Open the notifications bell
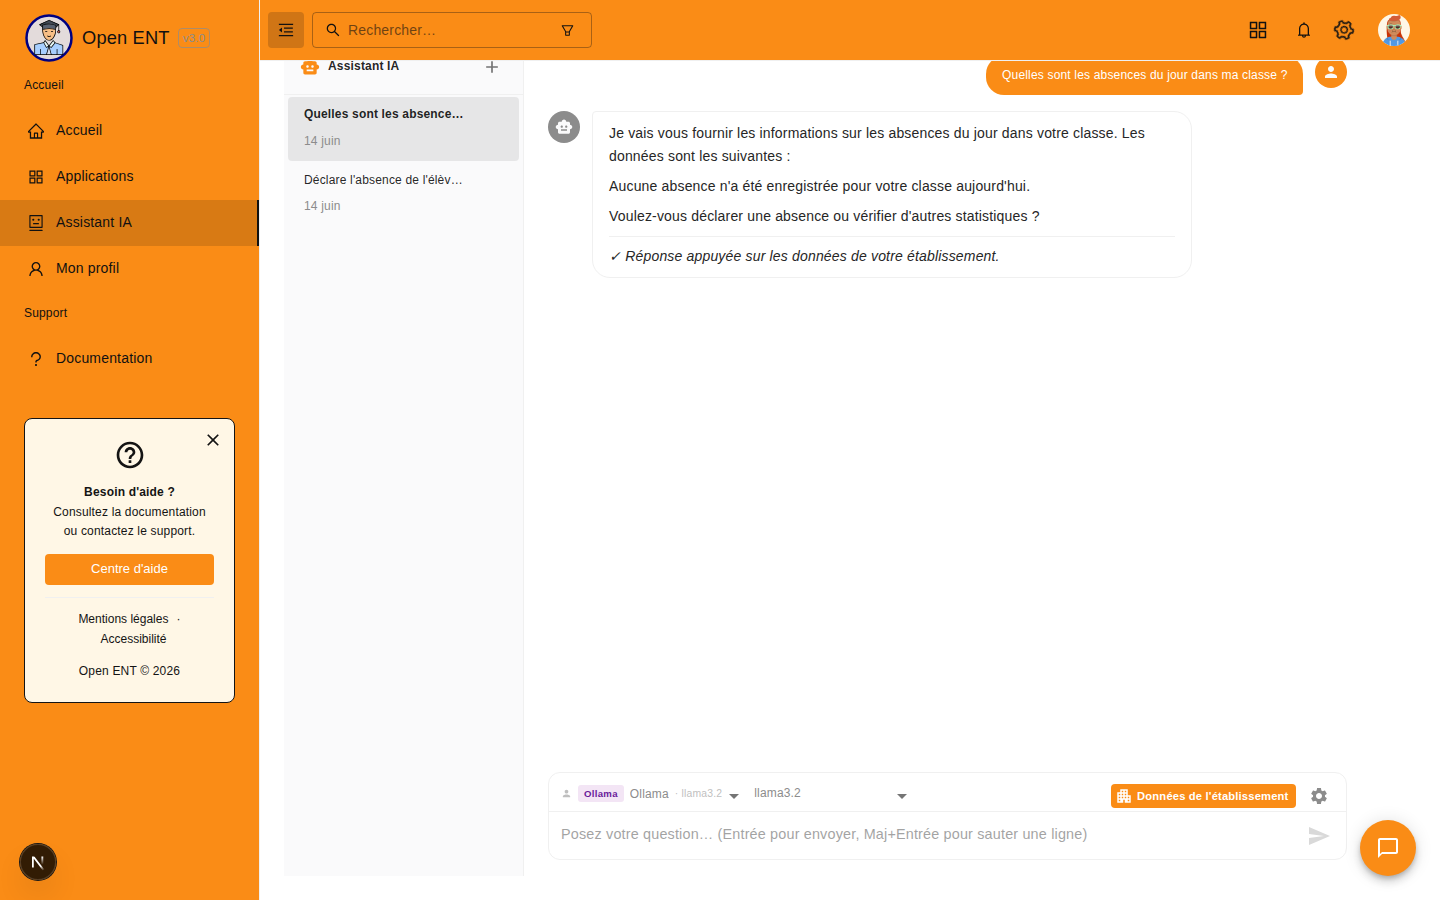This screenshot has width=1440, height=900. 1304,30
